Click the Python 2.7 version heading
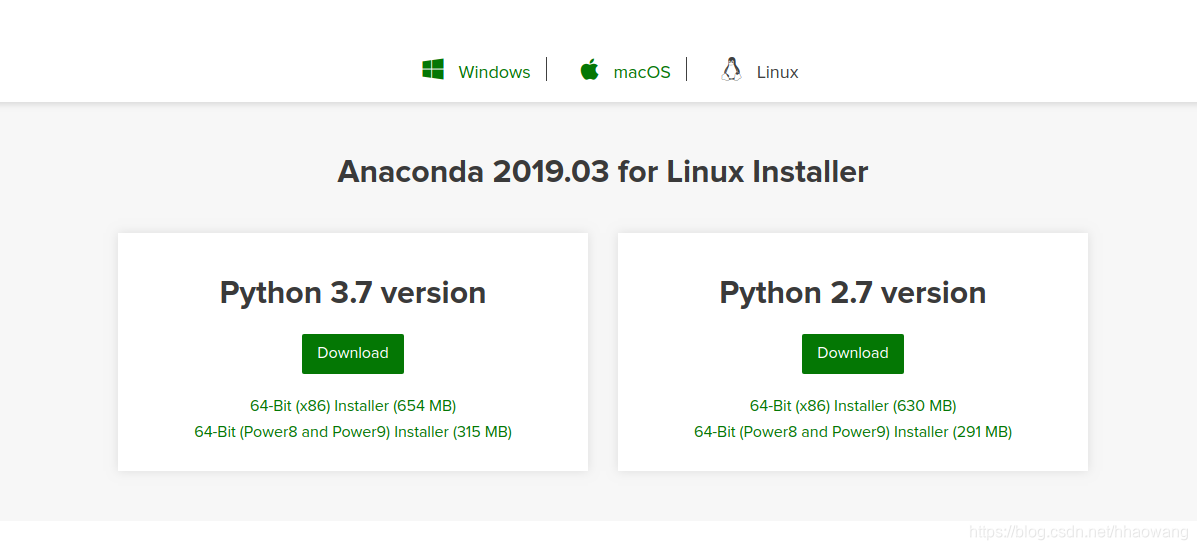 pyautogui.click(x=853, y=293)
